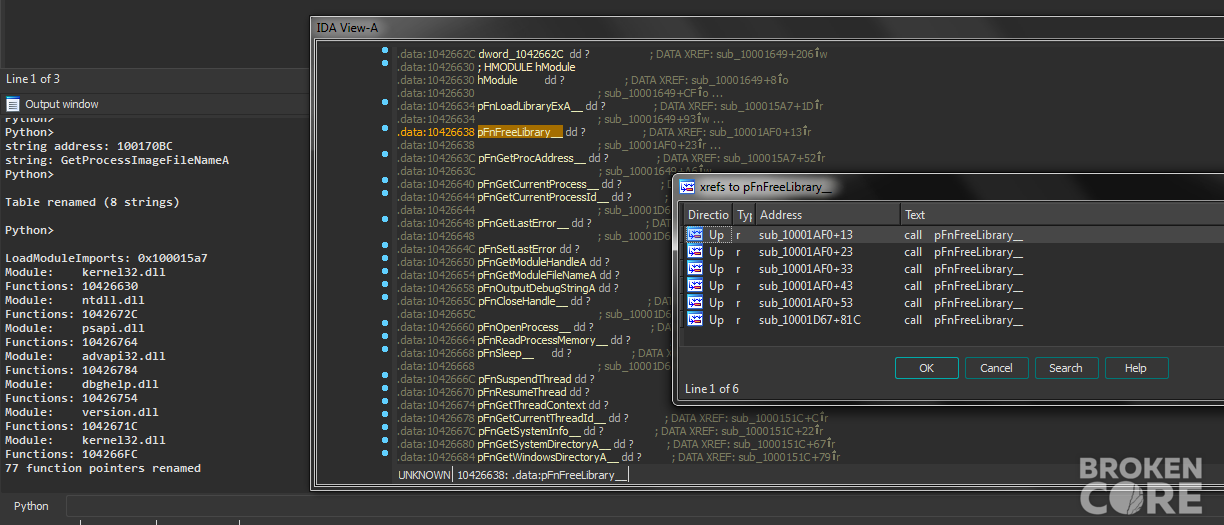The width and height of the screenshot is (1224, 525).
Task: Click the blue dot beside pFnGetWindowsDirectoryA__
Action: click(385, 452)
